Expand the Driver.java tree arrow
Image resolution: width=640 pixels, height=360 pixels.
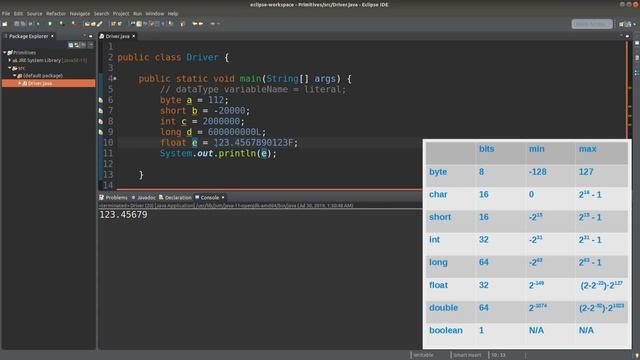point(19,83)
